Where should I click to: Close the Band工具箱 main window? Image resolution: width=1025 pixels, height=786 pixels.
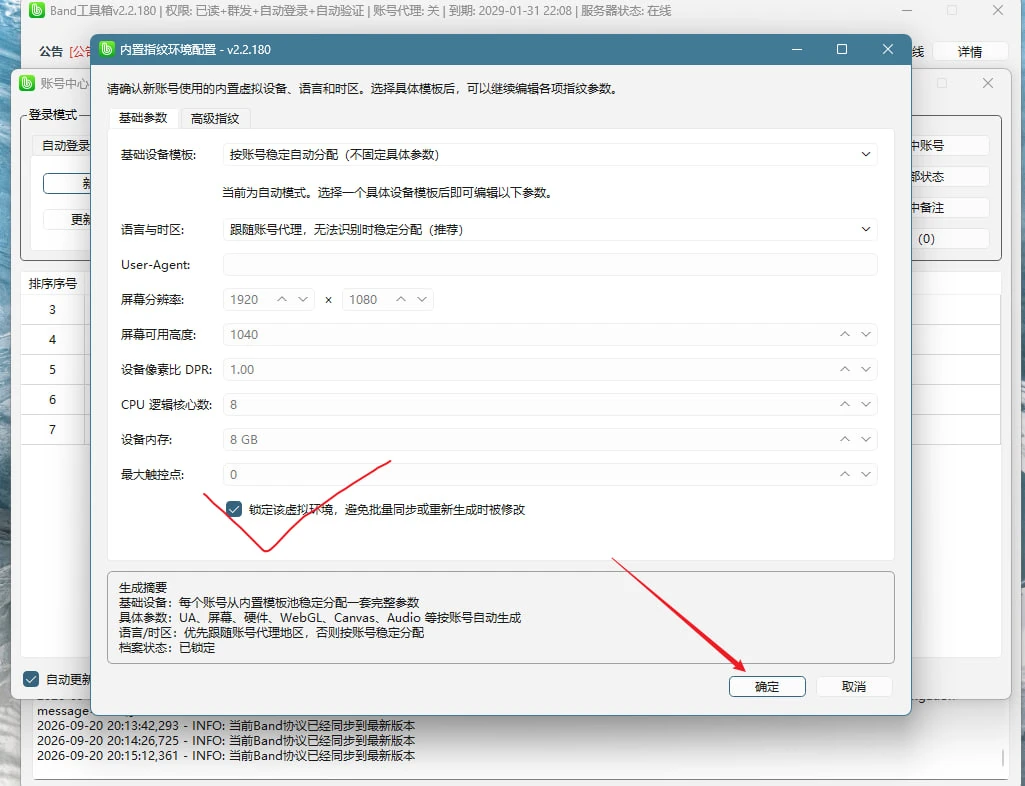coord(998,10)
